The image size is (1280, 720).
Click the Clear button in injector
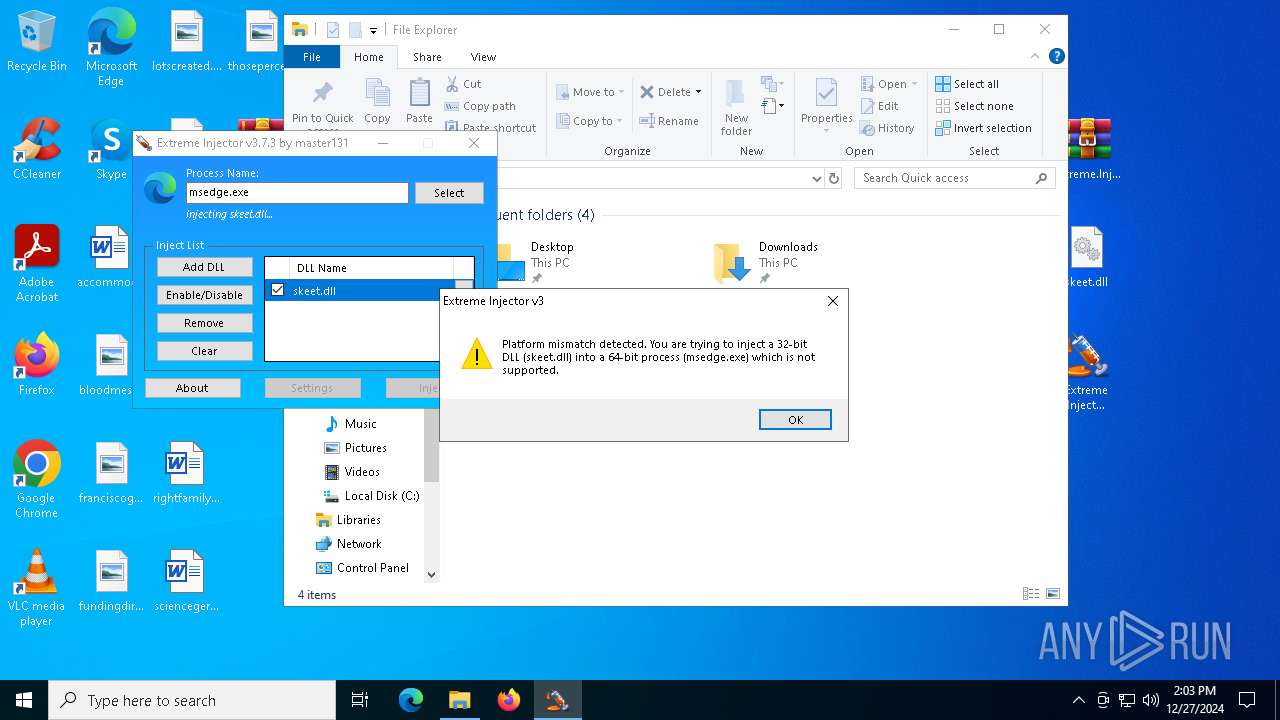point(204,351)
